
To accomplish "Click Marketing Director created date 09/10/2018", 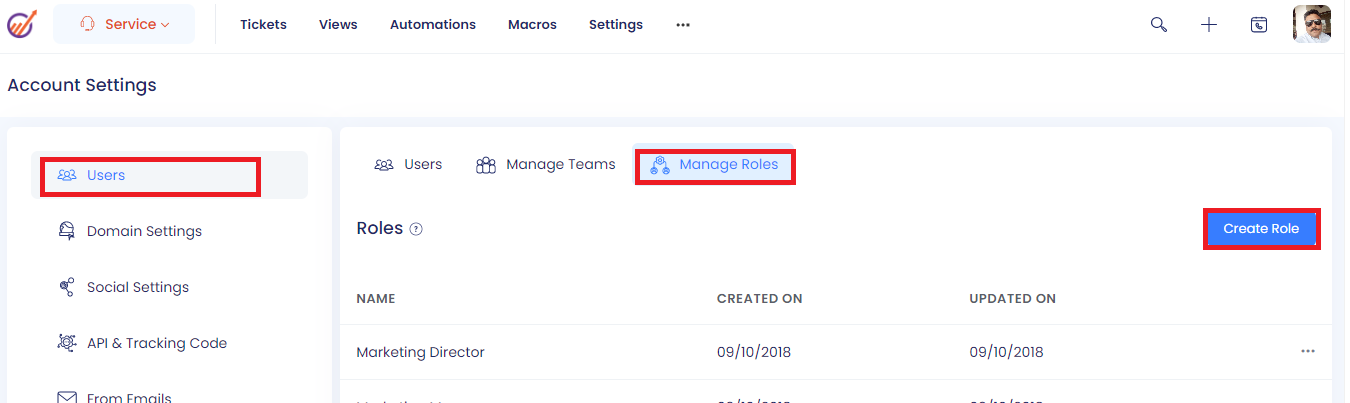I will point(754,352).
